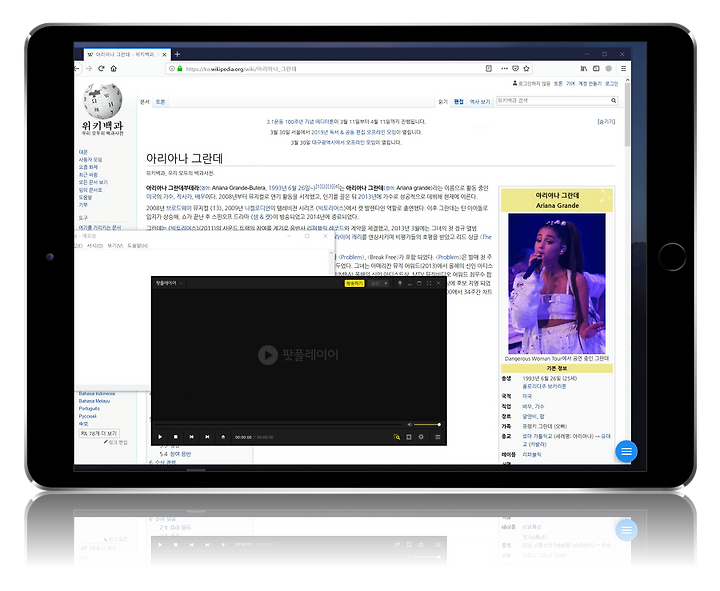
Task: Open the Bahasa Melayu language link
Action: click(x=94, y=401)
